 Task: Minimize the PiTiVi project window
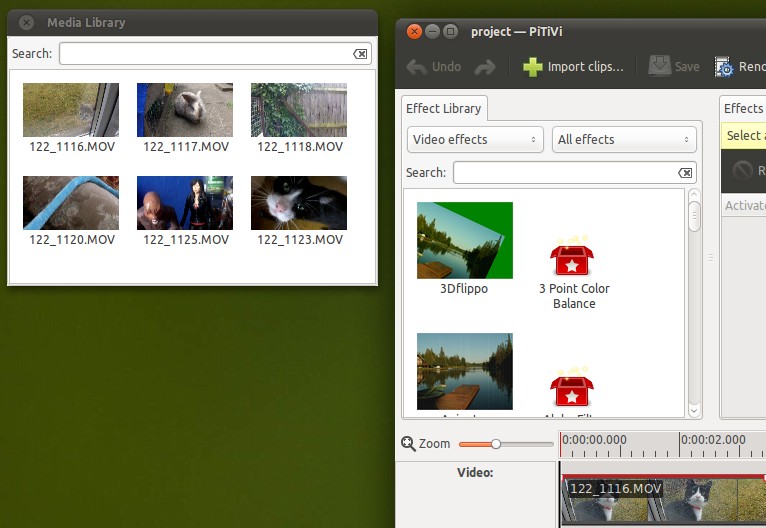tap(432, 32)
